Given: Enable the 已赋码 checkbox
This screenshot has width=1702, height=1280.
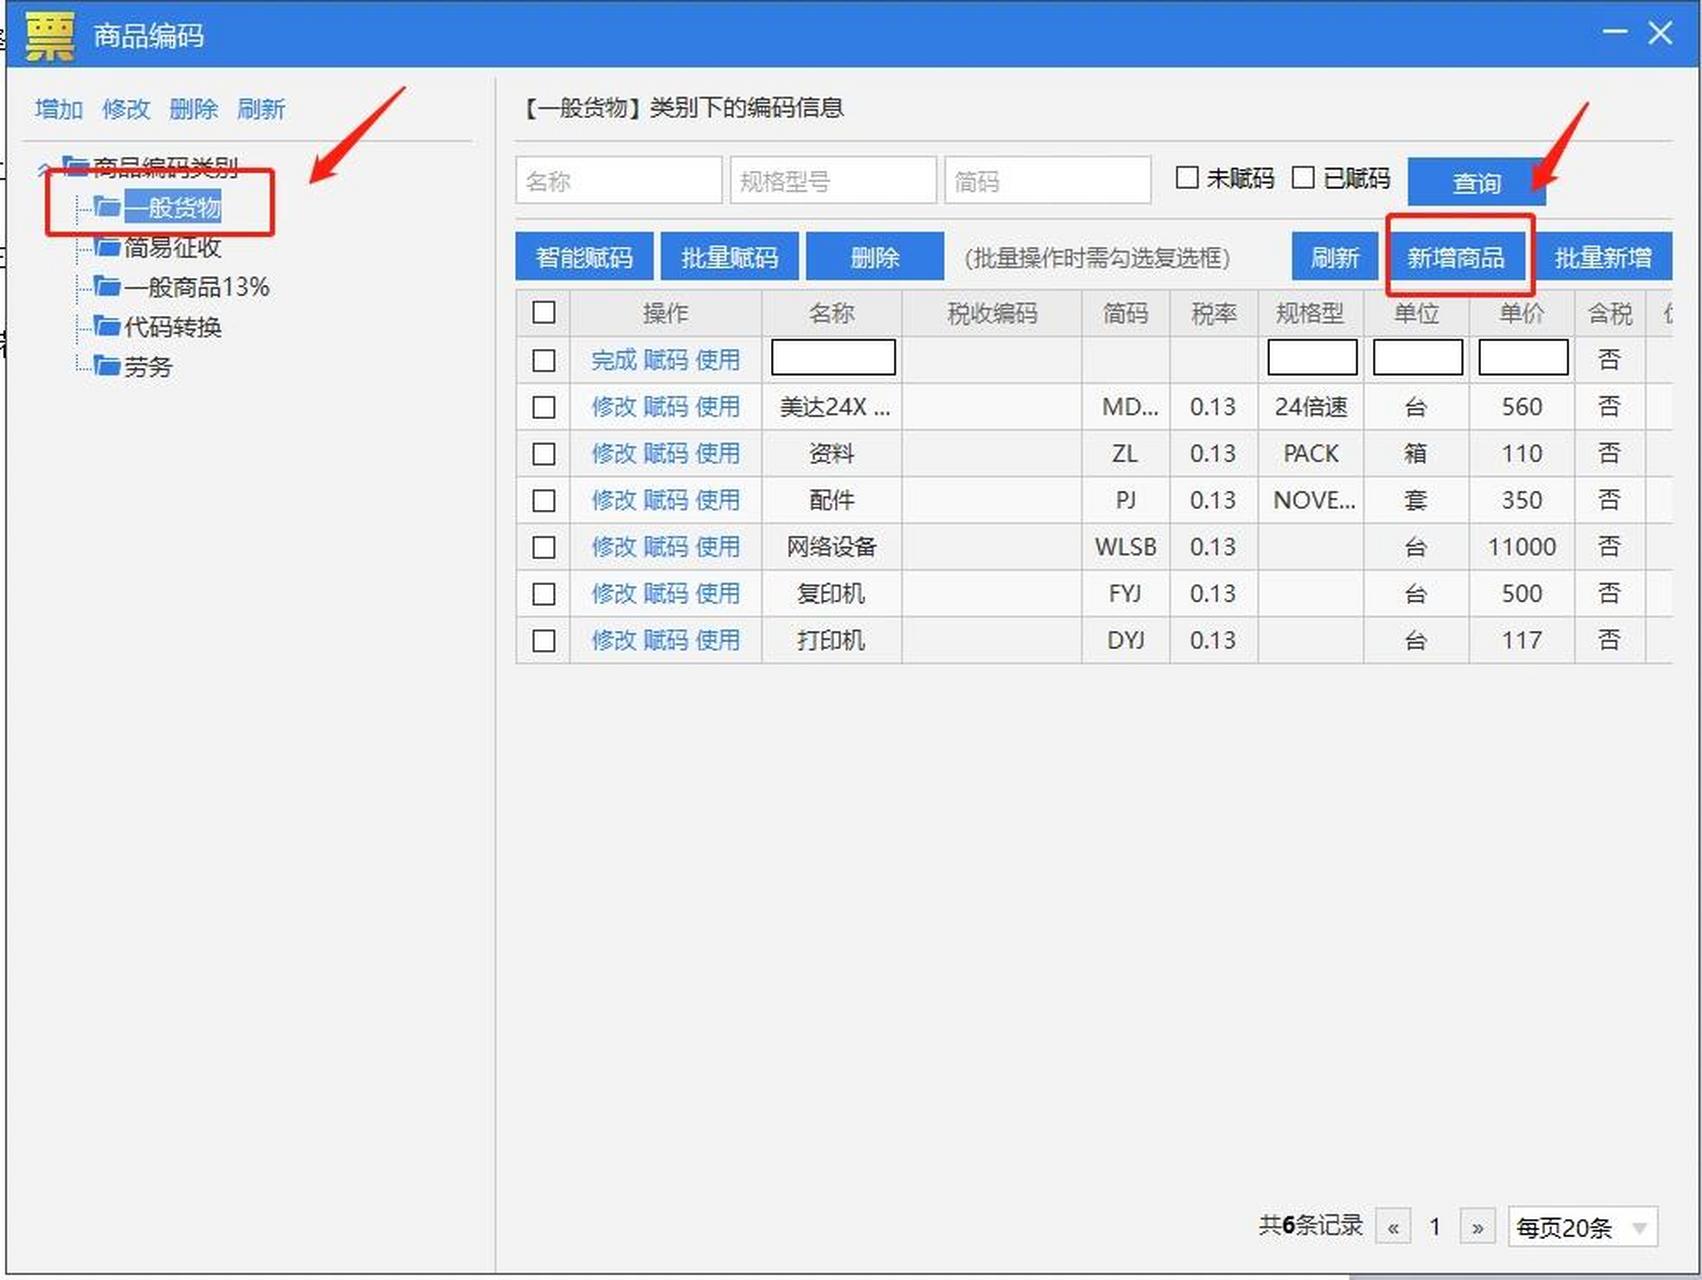Looking at the screenshot, I should click(x=1303, y=178).
